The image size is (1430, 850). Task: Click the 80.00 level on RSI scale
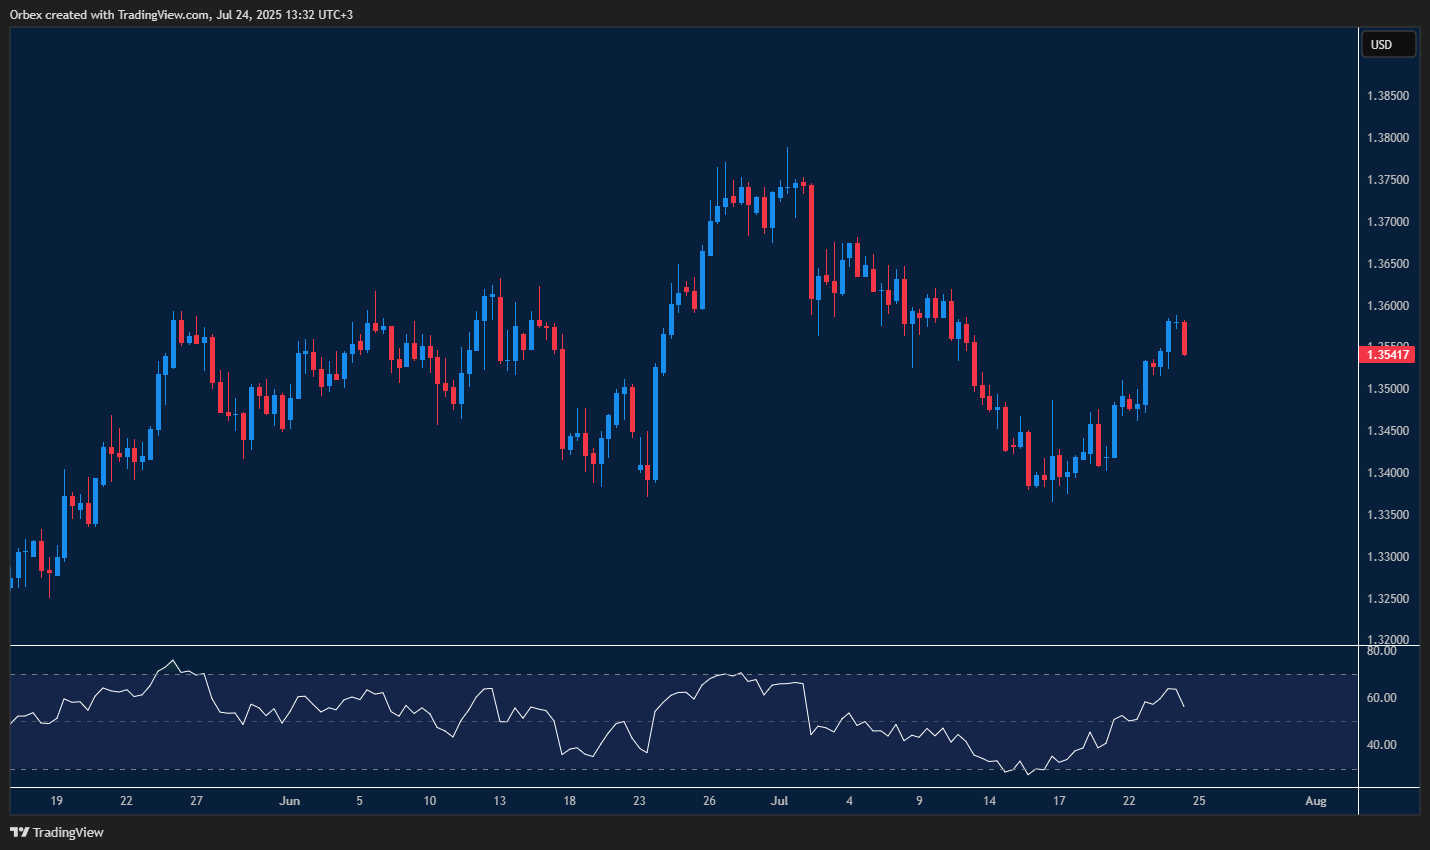coord(1382,651)
